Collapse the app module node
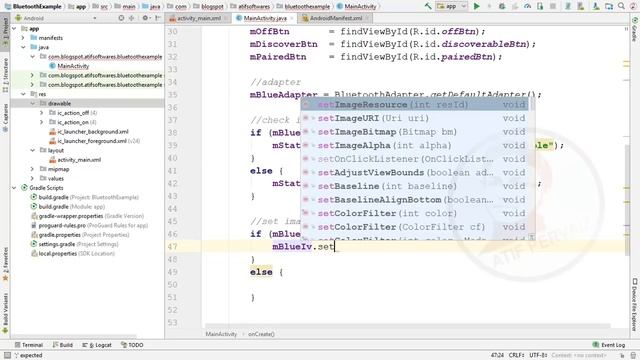The height and width of the screenshot is (360, 640). pos(14,29)
